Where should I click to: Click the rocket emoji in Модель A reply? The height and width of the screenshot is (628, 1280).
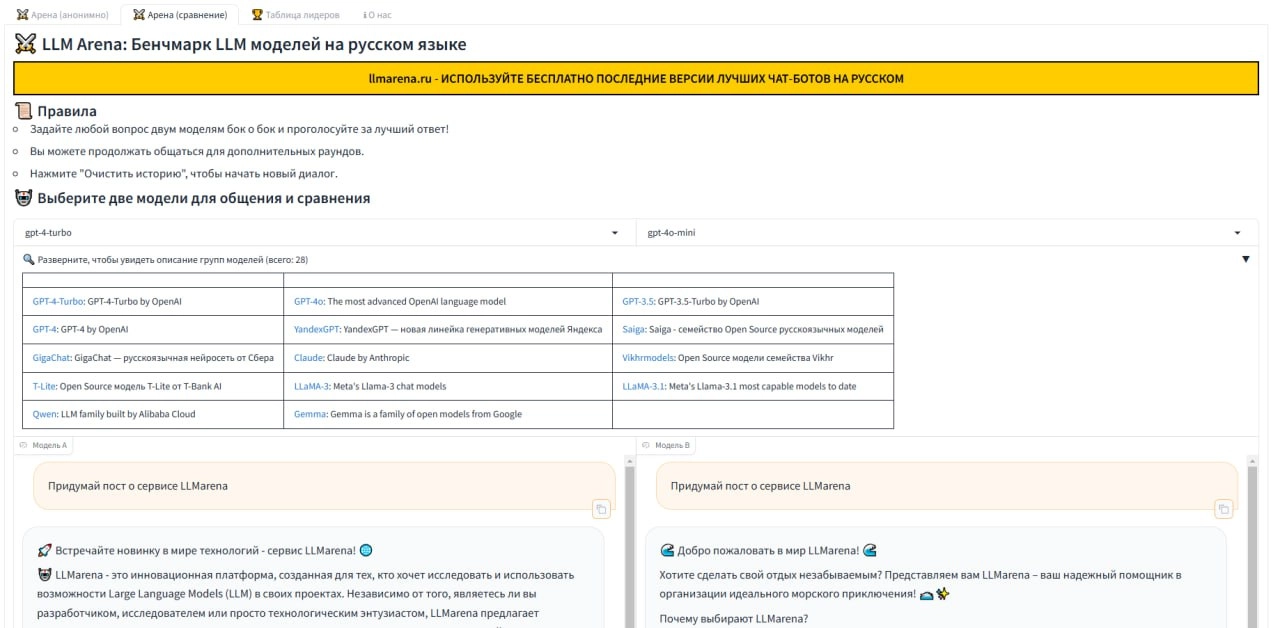click(44, 550)
